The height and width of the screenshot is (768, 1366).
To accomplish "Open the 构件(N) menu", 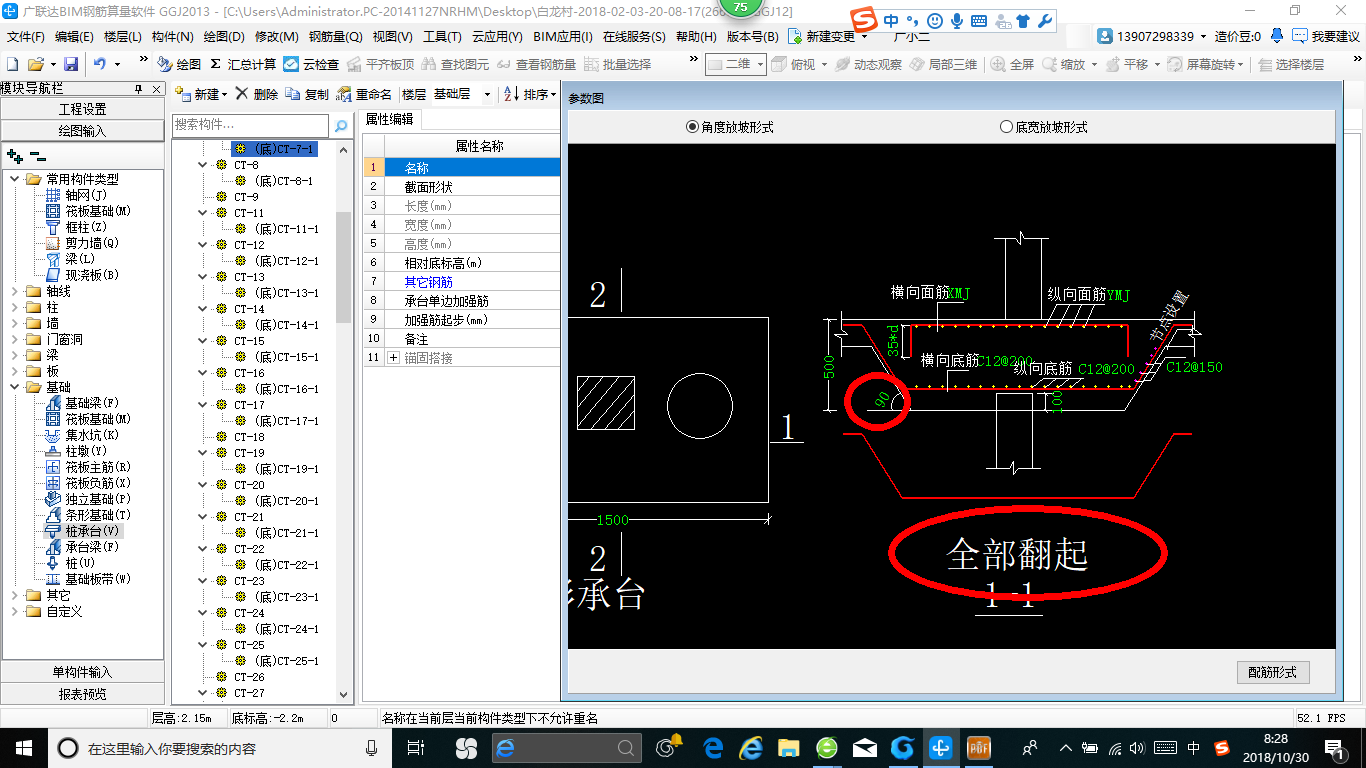I will point(172,36).
